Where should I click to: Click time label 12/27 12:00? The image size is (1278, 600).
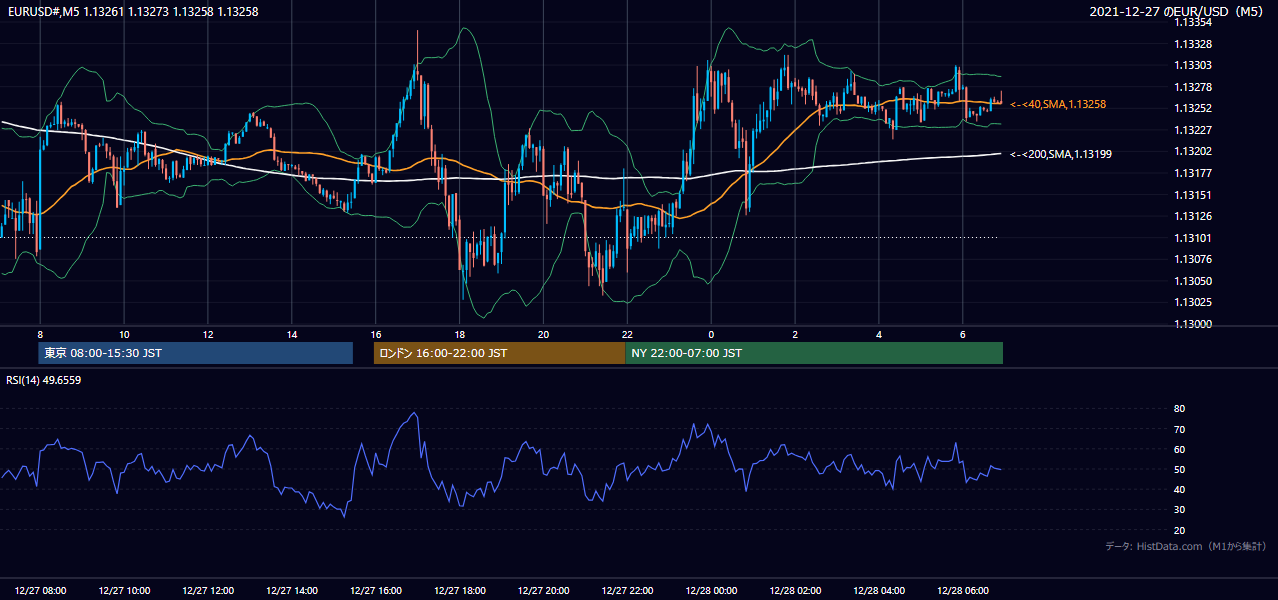click(x=208, y=590)
